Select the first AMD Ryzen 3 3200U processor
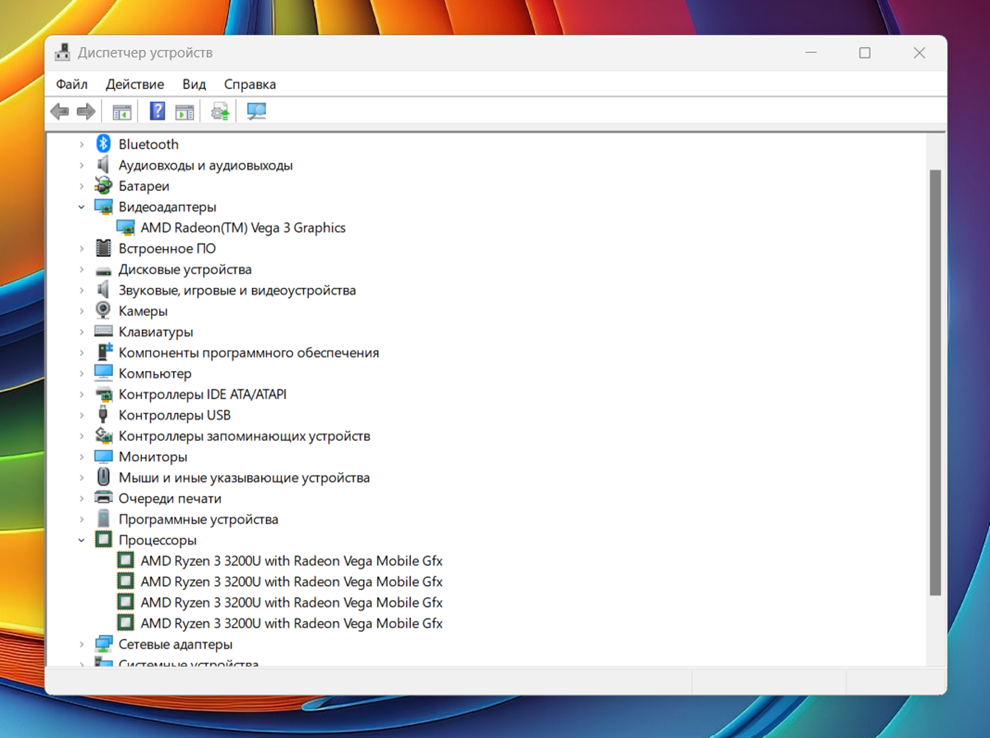 pos(291,561)
